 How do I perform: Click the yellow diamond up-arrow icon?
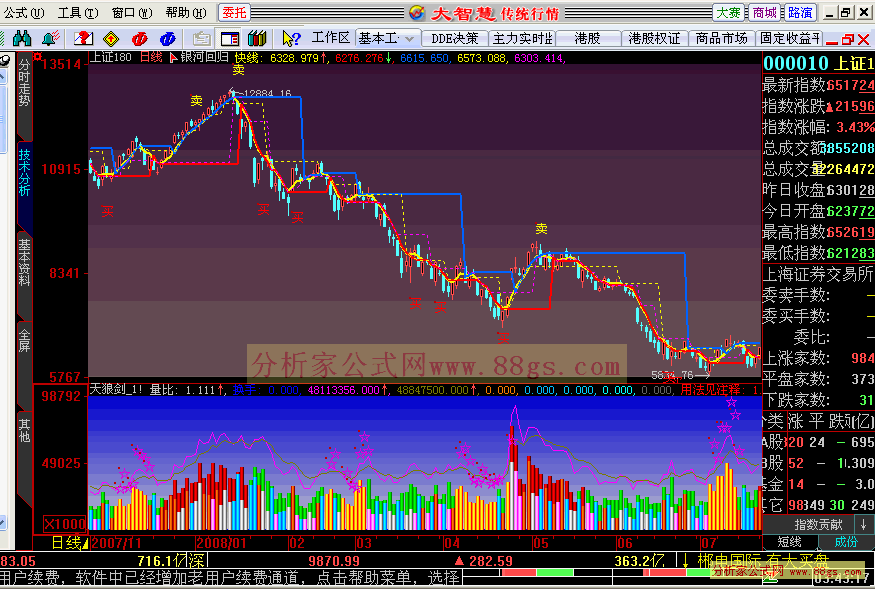click(x=111, y=39)
